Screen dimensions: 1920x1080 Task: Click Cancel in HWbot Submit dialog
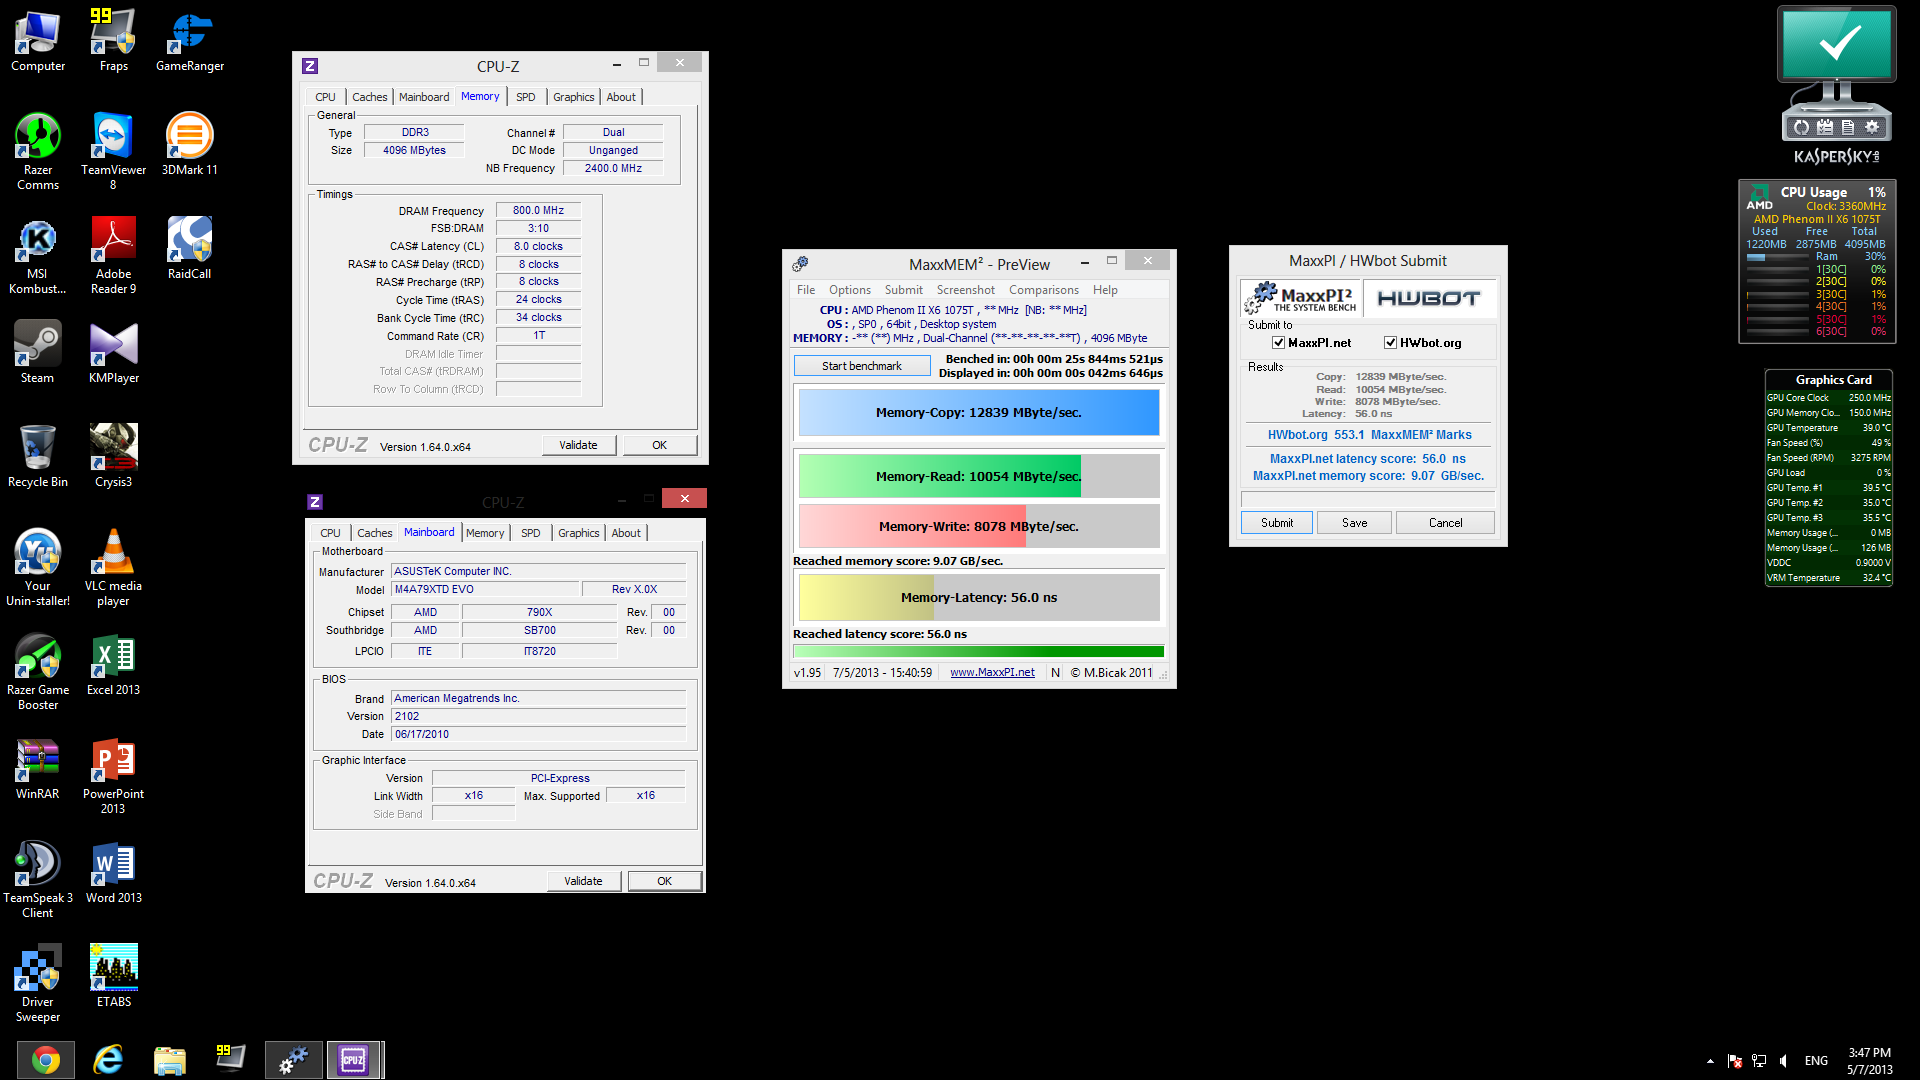pos(1445,523)
